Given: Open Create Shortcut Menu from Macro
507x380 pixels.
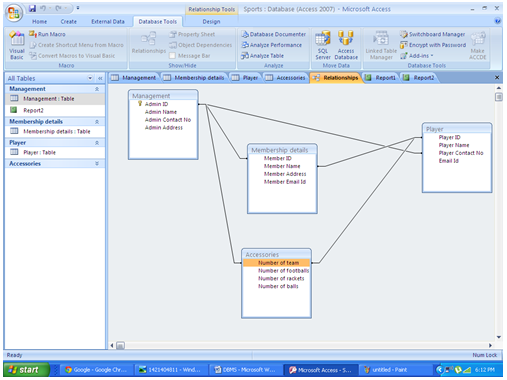Looking at the screenshot, I should 76,45.
